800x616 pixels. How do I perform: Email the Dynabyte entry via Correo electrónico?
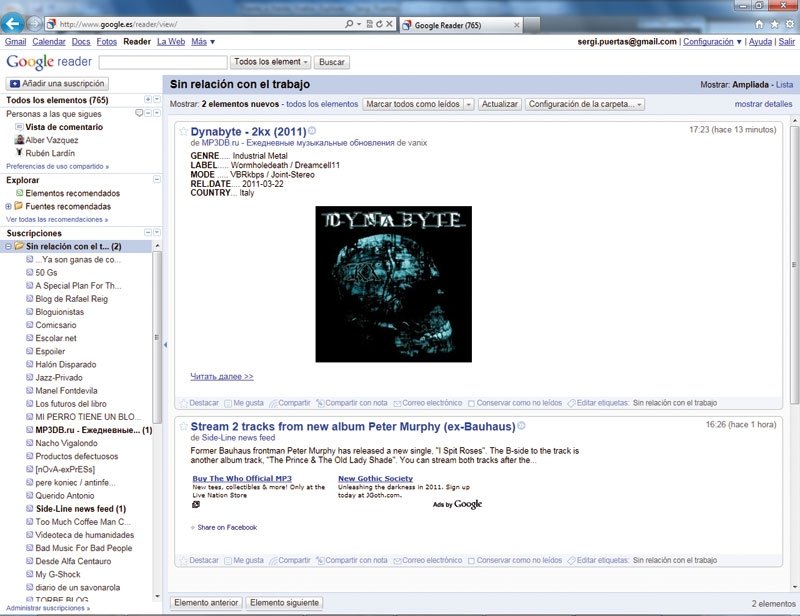(428, 403)
